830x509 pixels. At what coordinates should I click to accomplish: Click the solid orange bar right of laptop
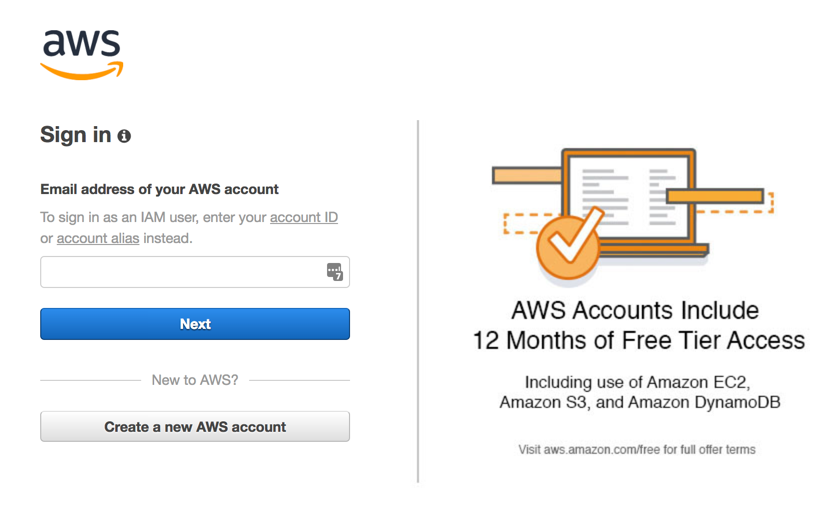click(x=715, y=196)
